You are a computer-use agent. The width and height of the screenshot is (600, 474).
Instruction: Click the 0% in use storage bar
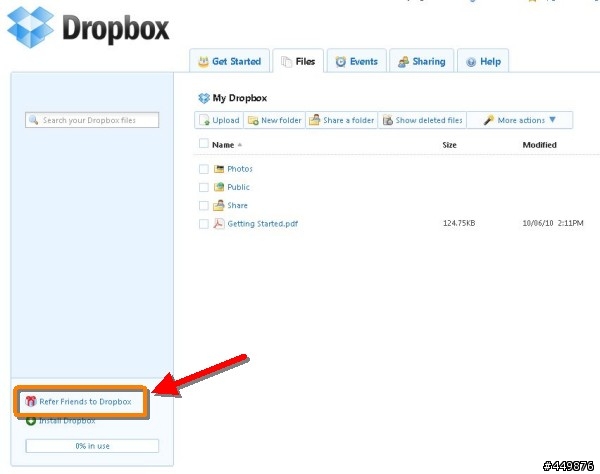point(92,446)
